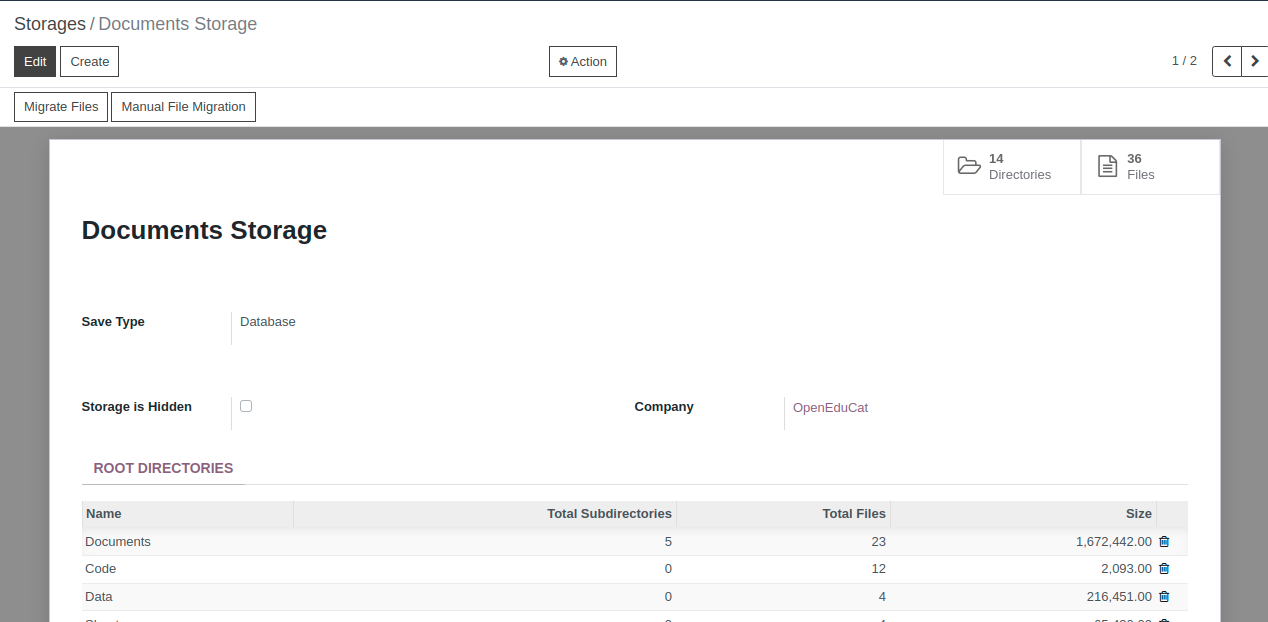Remove the Data directory using trash icon

point(1164,597)
